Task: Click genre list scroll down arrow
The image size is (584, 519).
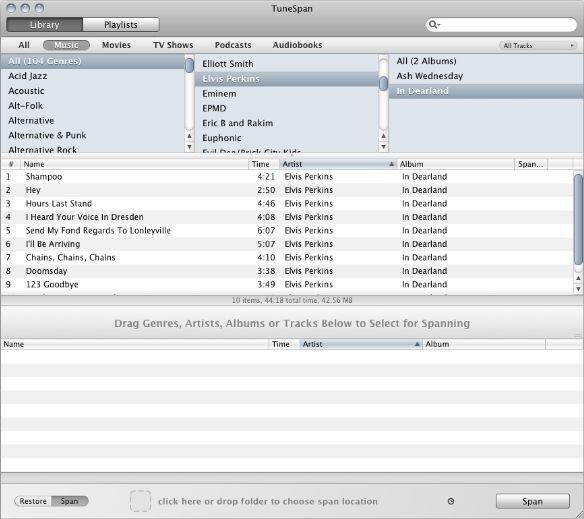Action: point(190,147)
